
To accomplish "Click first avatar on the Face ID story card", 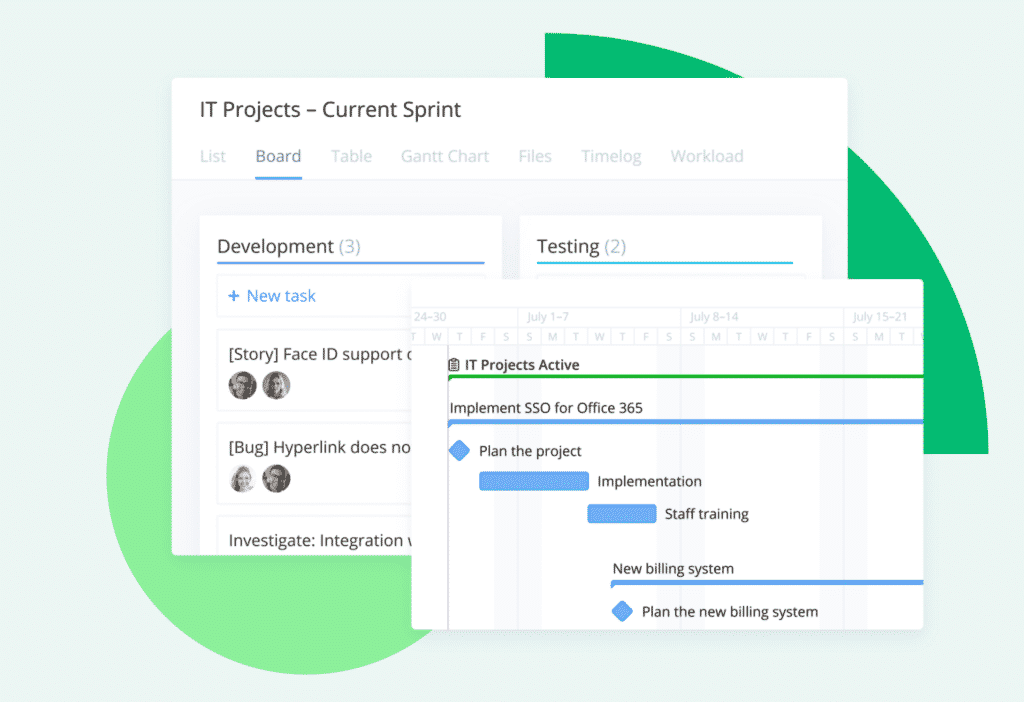I will (242, 385).
